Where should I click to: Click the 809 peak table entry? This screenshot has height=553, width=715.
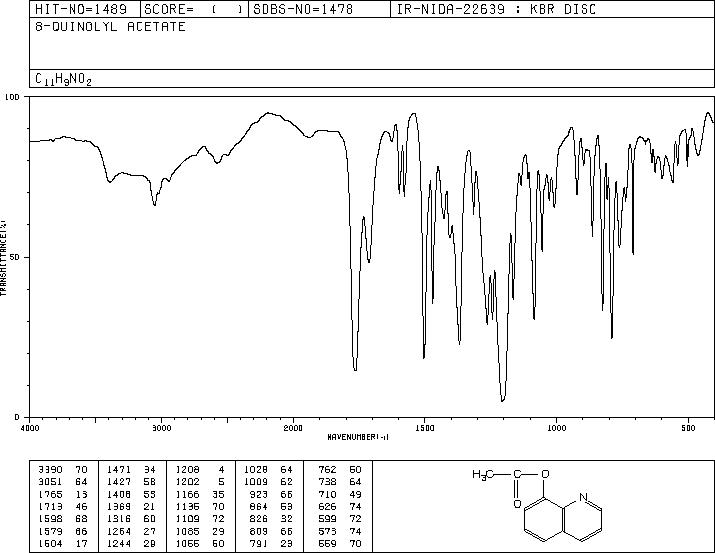point(272,531)
